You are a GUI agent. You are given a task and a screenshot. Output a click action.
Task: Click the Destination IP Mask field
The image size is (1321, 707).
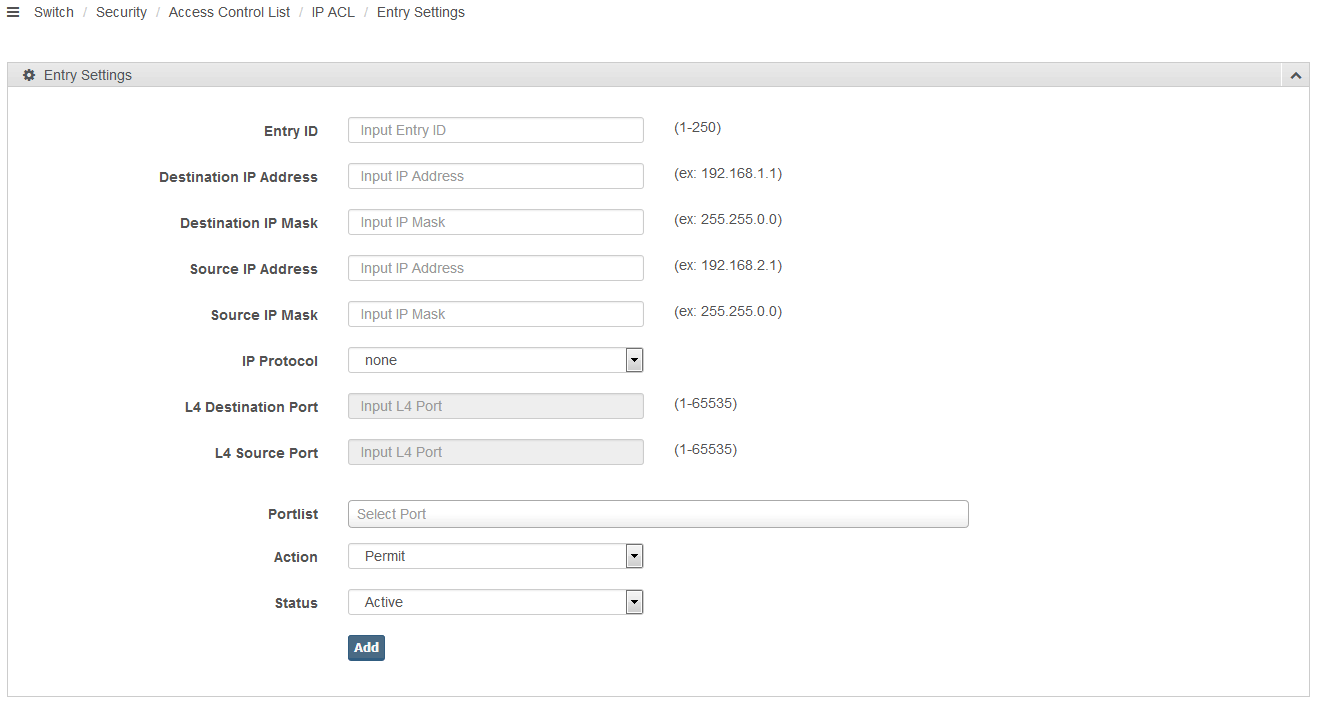tap(495, 222)
